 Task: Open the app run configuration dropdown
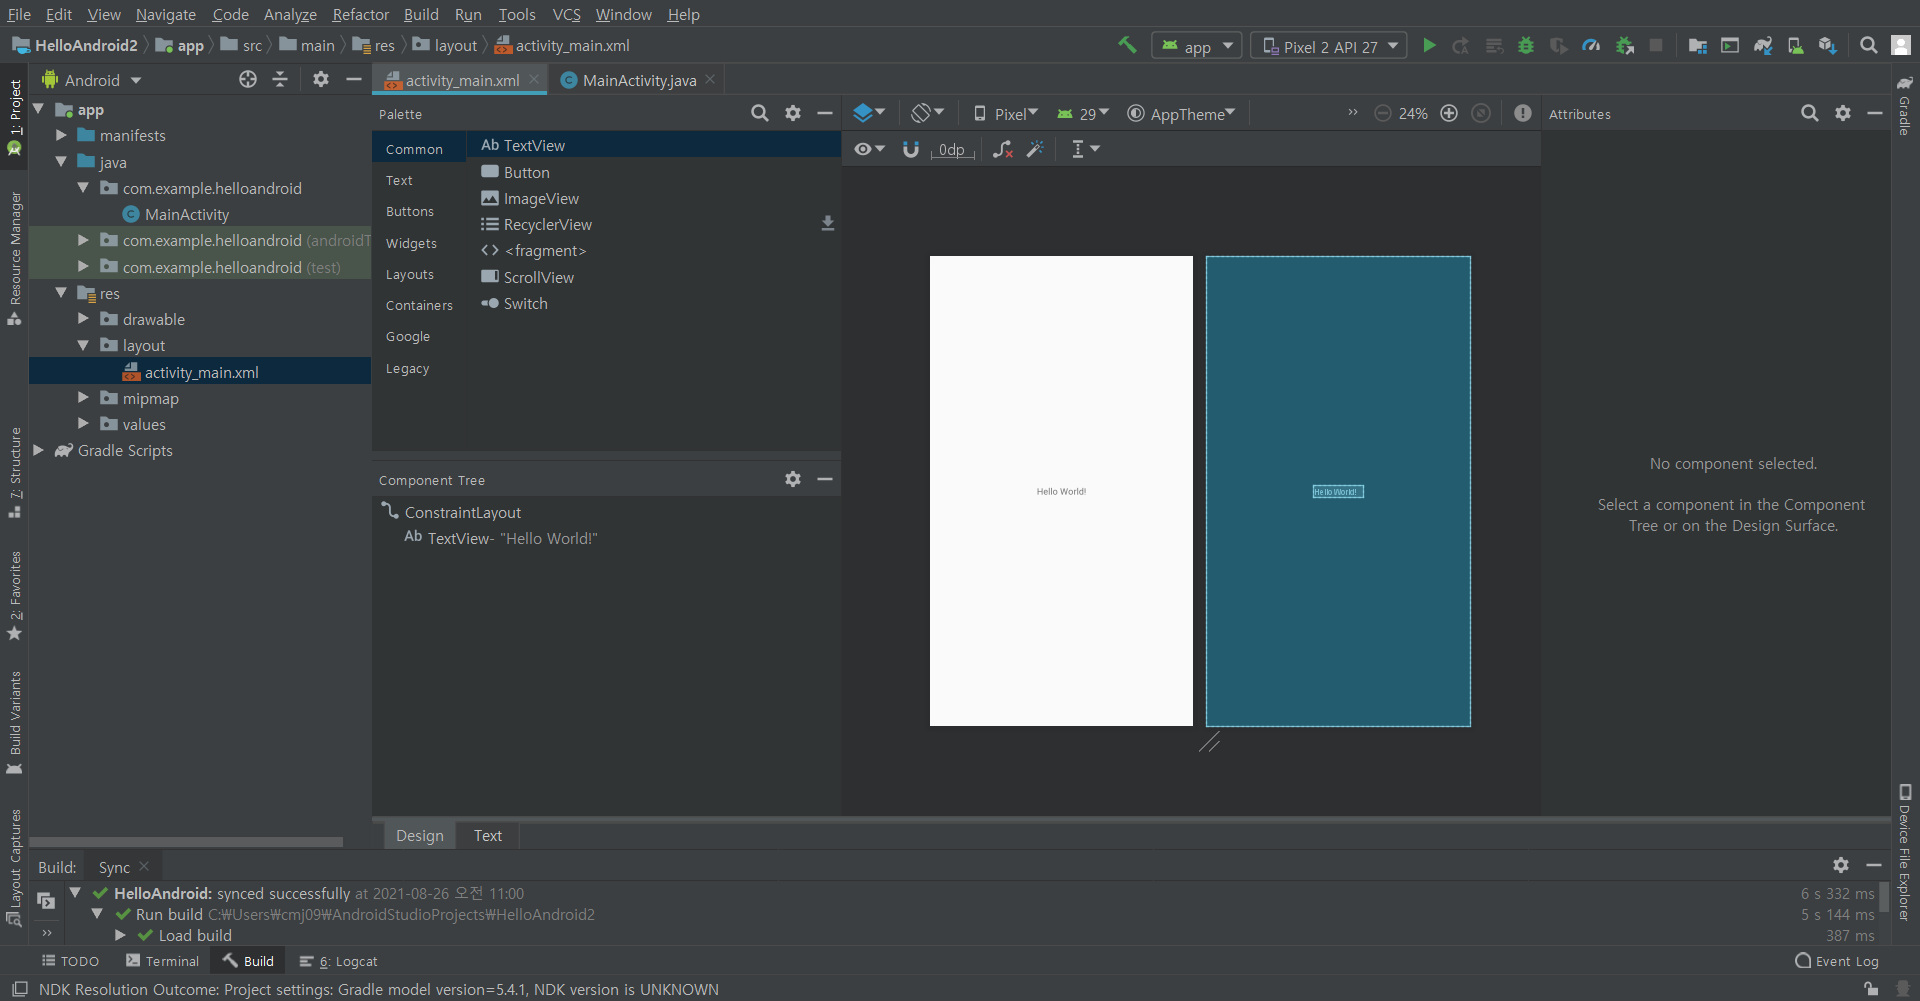pyautogui.click(x=1197, y=46)
